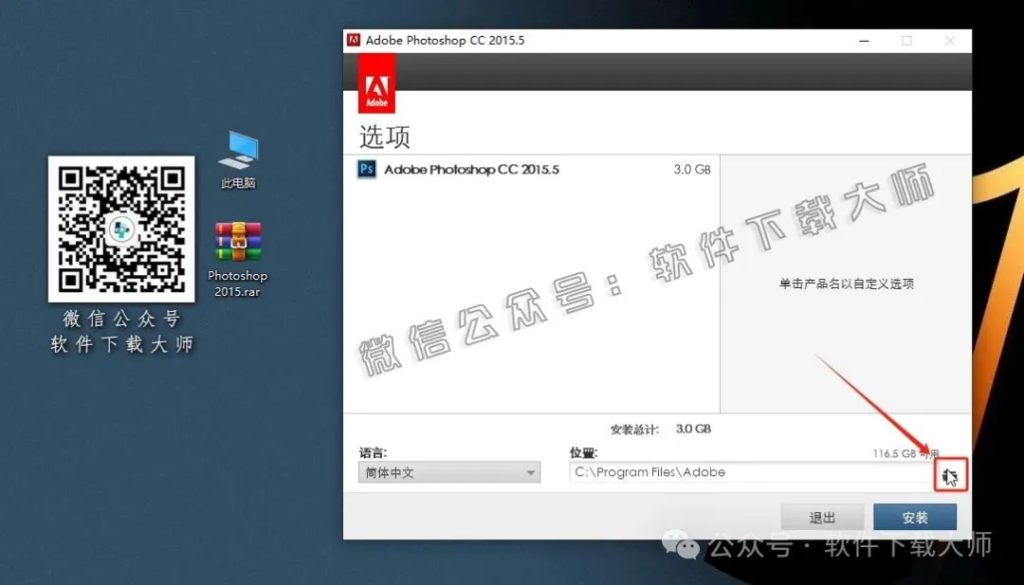Click the Adobe icon in the window title bar
Screen dimensions: 1024x585
tap(354, 41)
